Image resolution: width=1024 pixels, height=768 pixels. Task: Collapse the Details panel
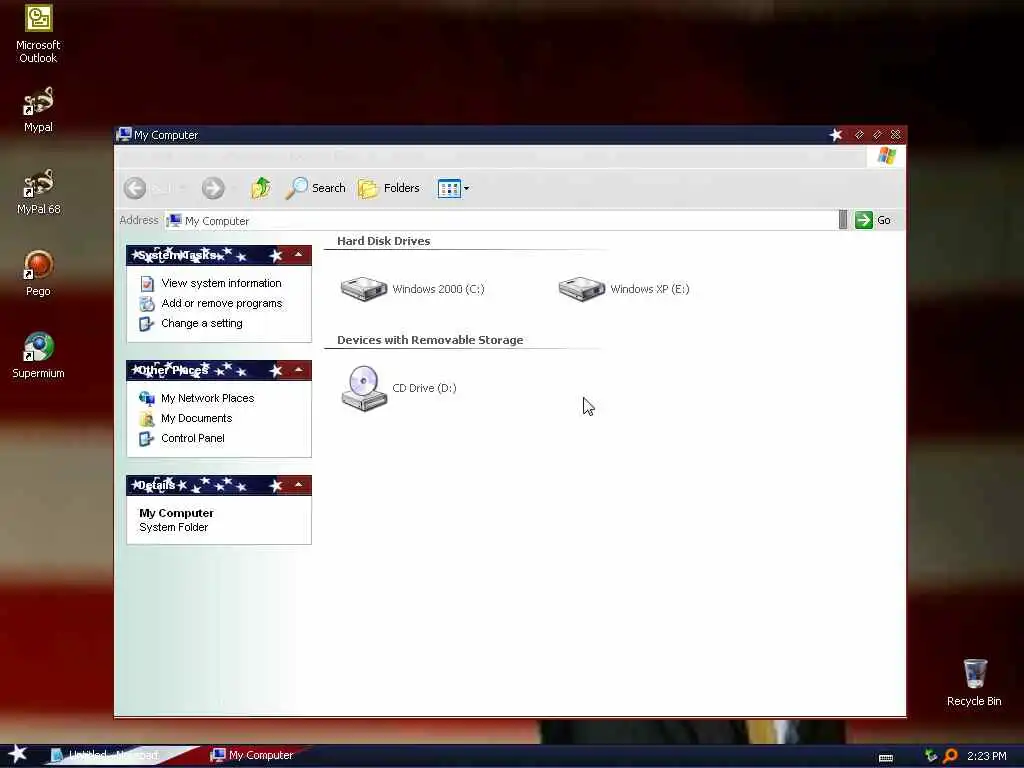click(298, 485)
